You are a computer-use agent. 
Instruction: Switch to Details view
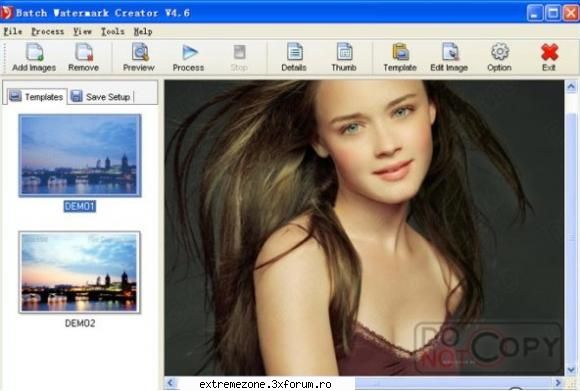pyautogui.click(x=294, y=57)
